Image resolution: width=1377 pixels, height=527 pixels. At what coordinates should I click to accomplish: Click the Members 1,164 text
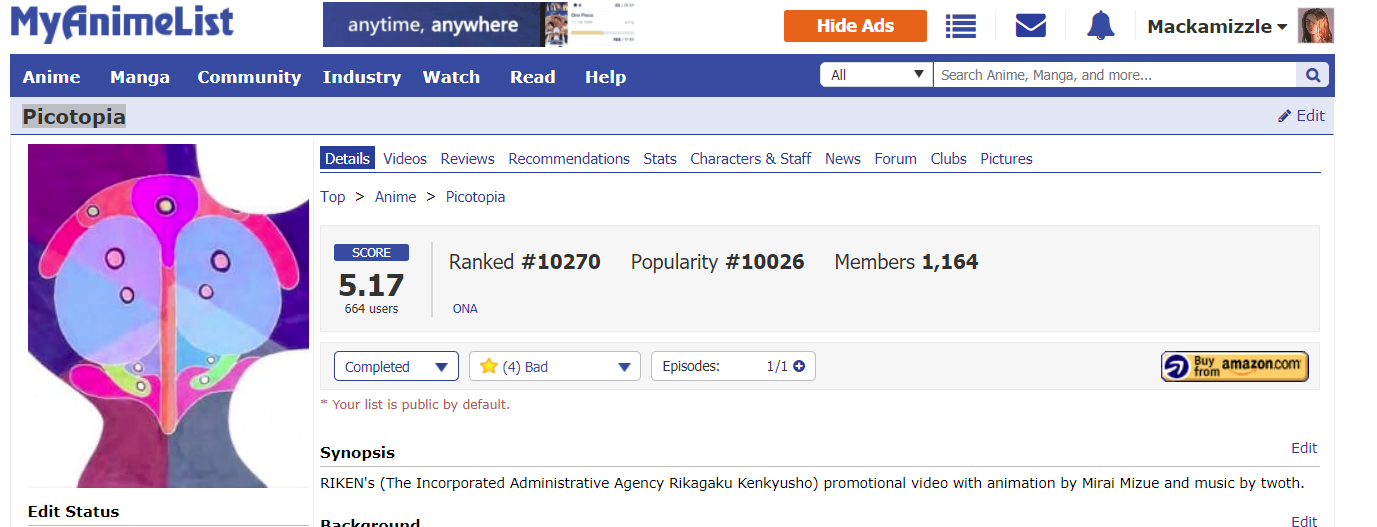(907, 262)
